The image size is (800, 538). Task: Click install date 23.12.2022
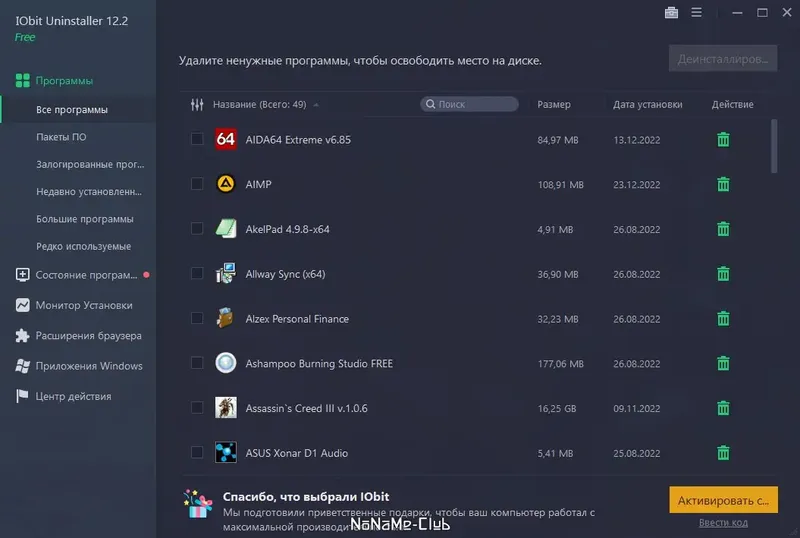(636, 184)
